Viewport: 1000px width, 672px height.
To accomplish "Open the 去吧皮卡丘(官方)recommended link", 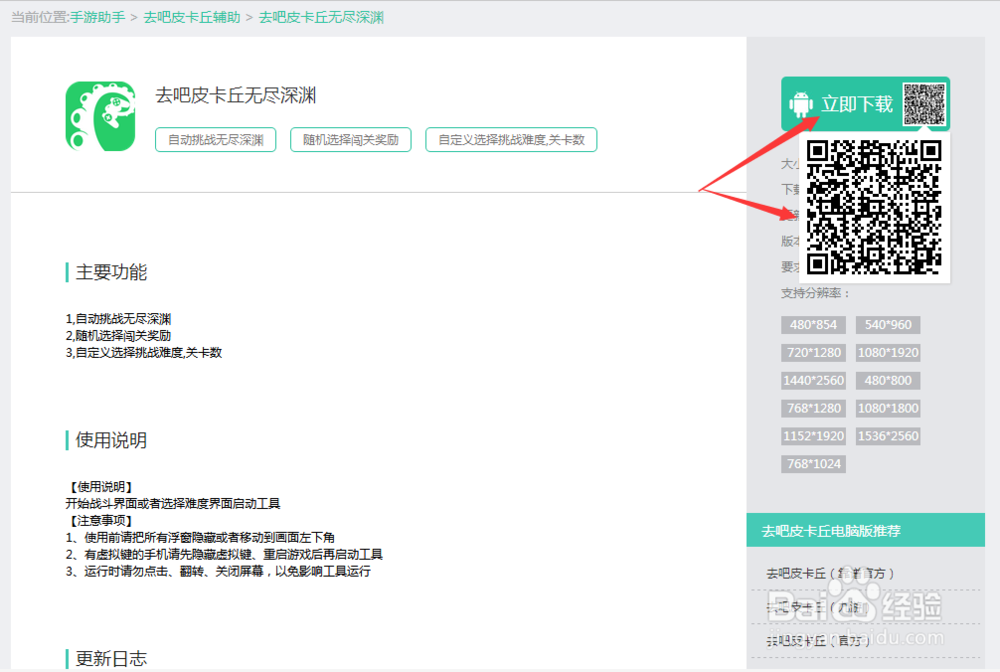I will coord(818,641).
